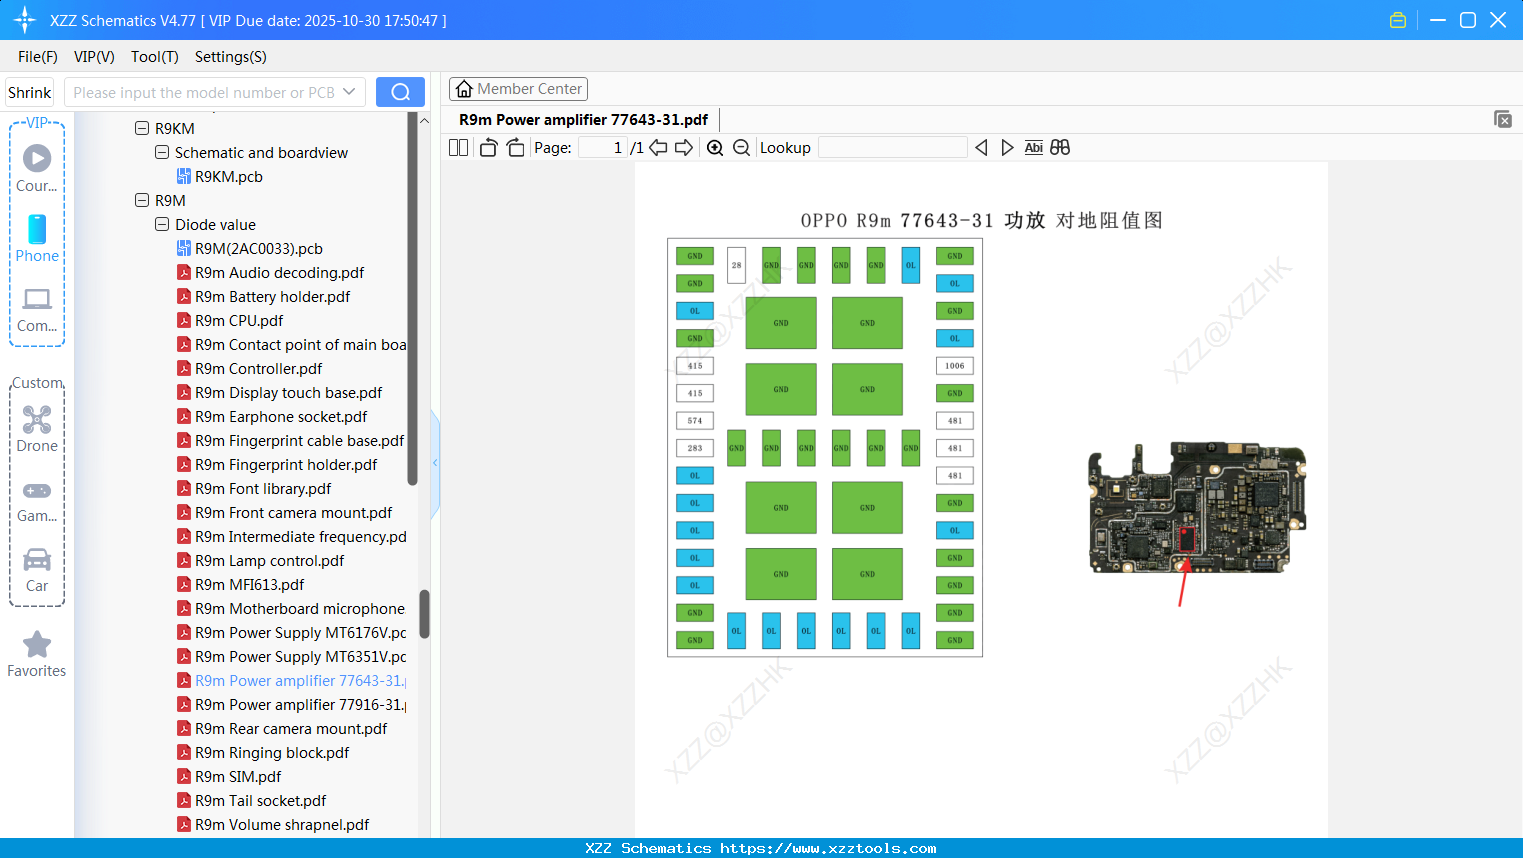Open the Settings(S) menu
The width and height of the screenshot is (1523, 858).
pyautogui.click(x=231, y=57)
